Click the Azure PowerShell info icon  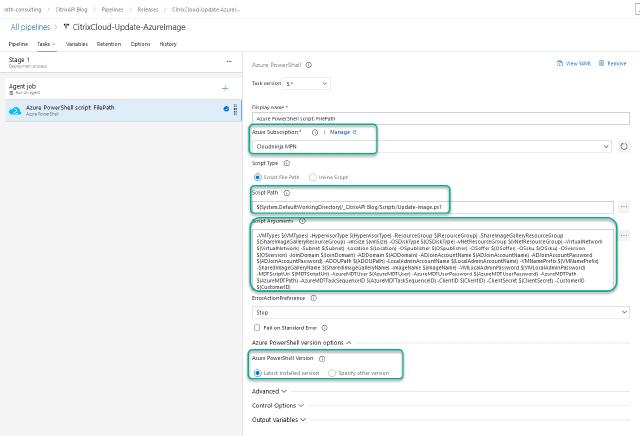point(308,65)
